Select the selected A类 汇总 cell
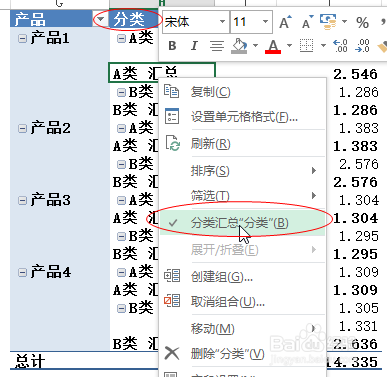The height and width of the screenshot is (377, 387). 162,72
